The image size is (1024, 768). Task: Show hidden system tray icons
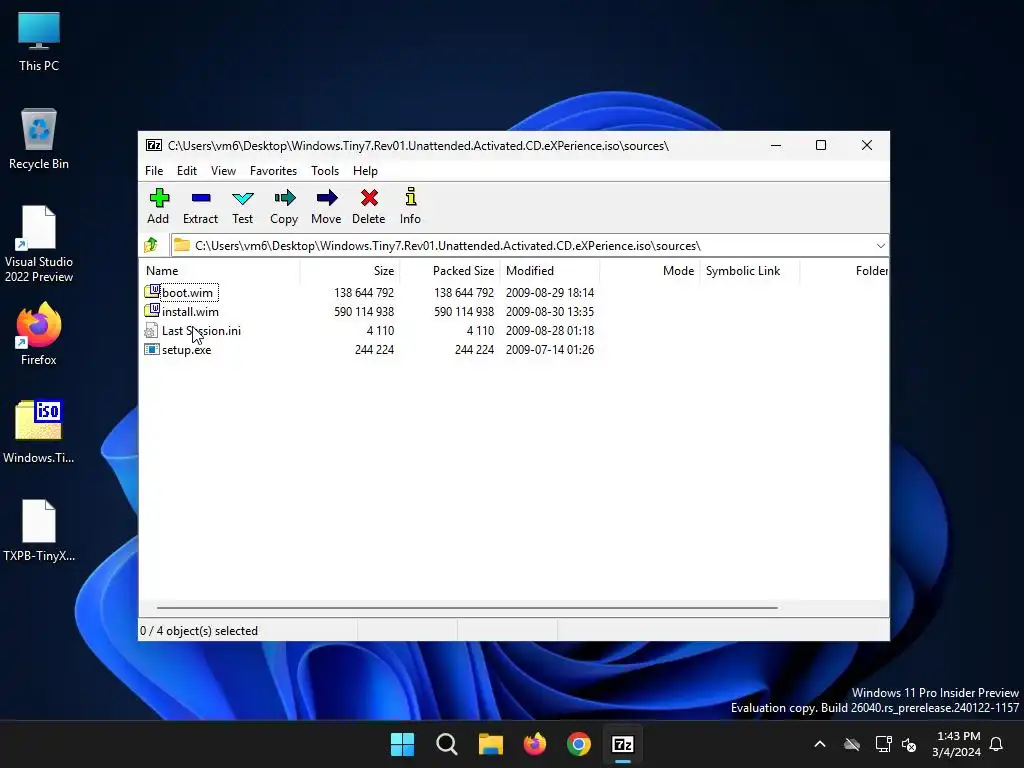click(820, 744)
